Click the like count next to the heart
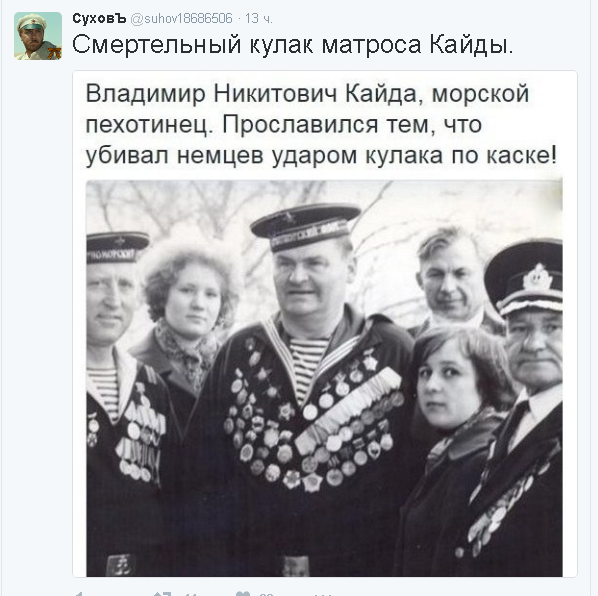The width and height of the screenshot is (598, 596). 266,594
